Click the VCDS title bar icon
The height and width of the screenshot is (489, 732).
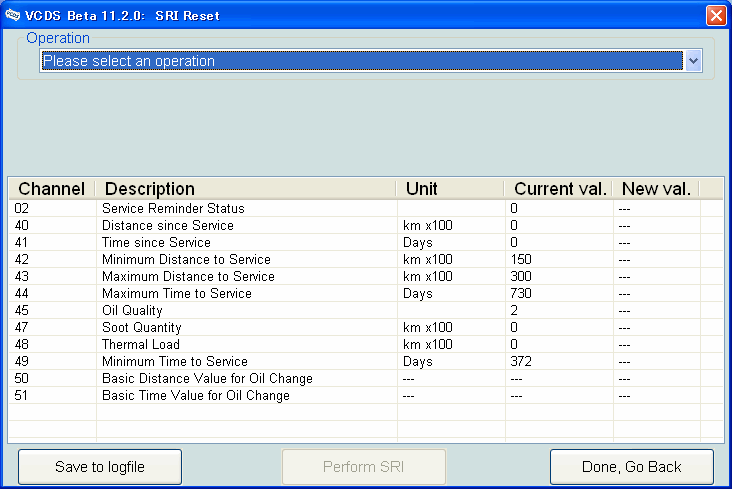(12, 15)
